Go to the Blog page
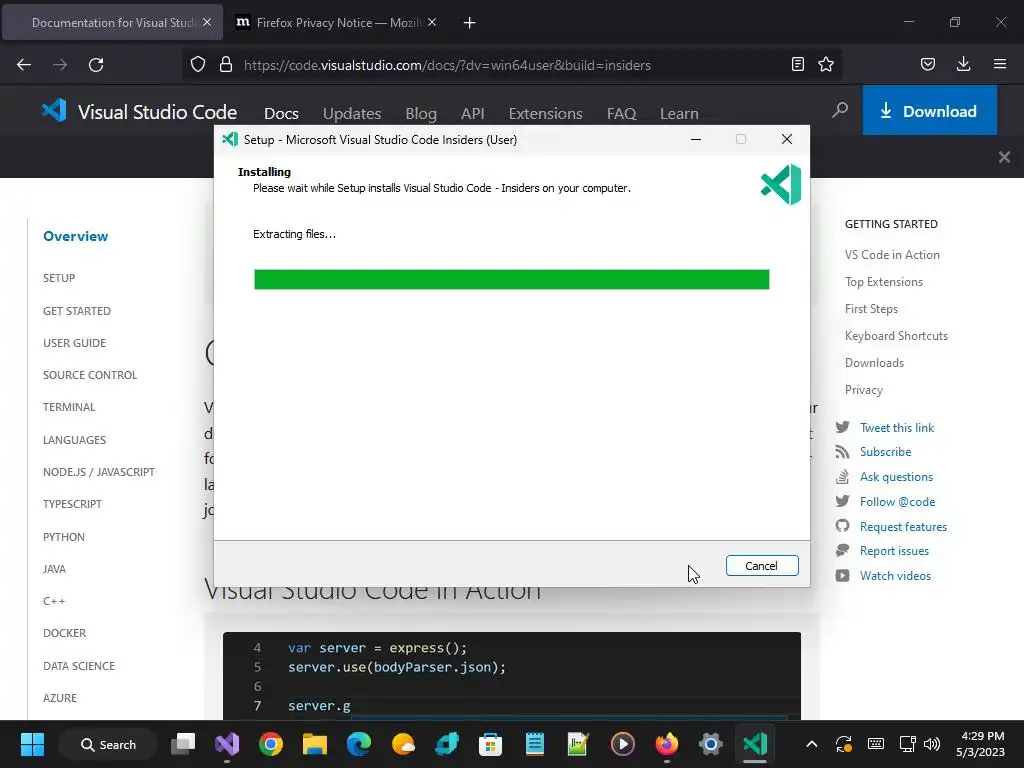The image size is (1024, 768). (x=421, y=114)
